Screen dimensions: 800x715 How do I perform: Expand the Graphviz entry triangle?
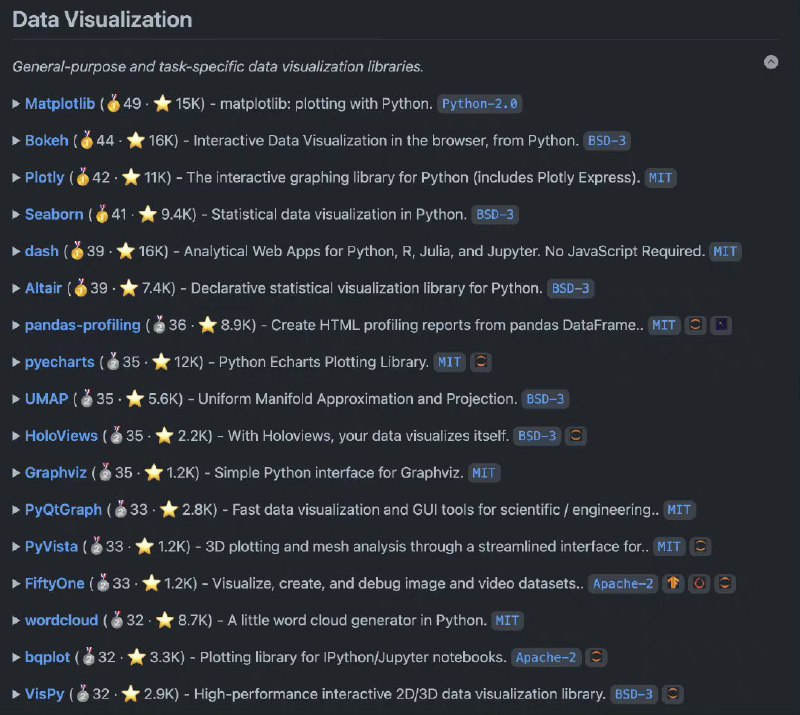16,473
